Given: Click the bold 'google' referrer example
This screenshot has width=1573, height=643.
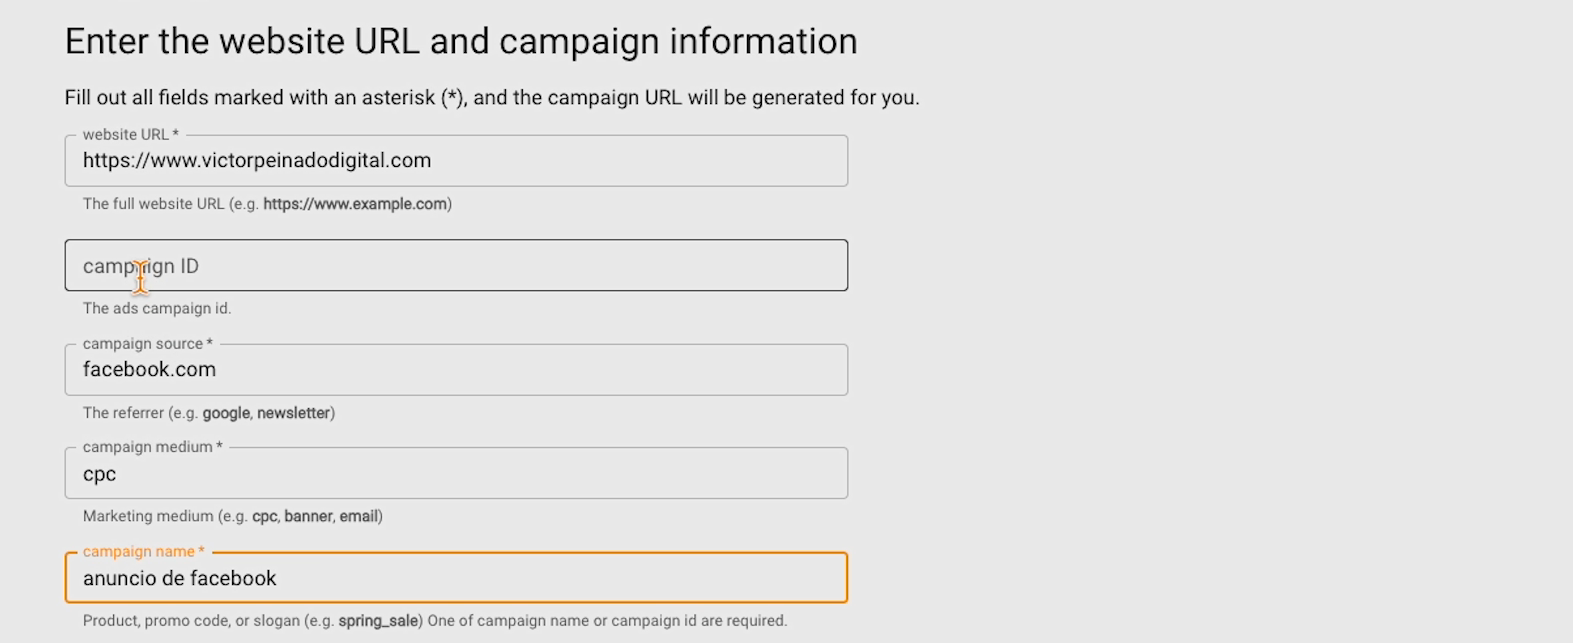Looking at the screenshot, I should tap(226, 413).
